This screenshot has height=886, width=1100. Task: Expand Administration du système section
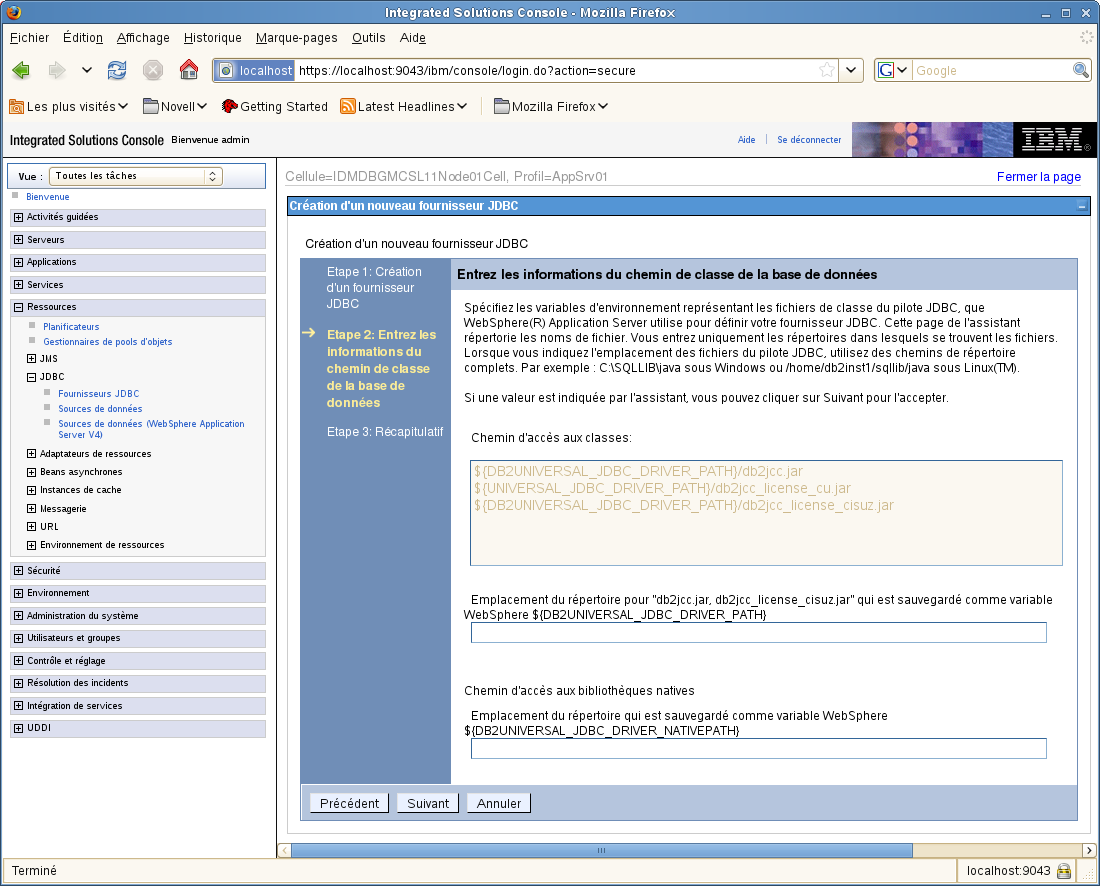[x=18, y=616]
